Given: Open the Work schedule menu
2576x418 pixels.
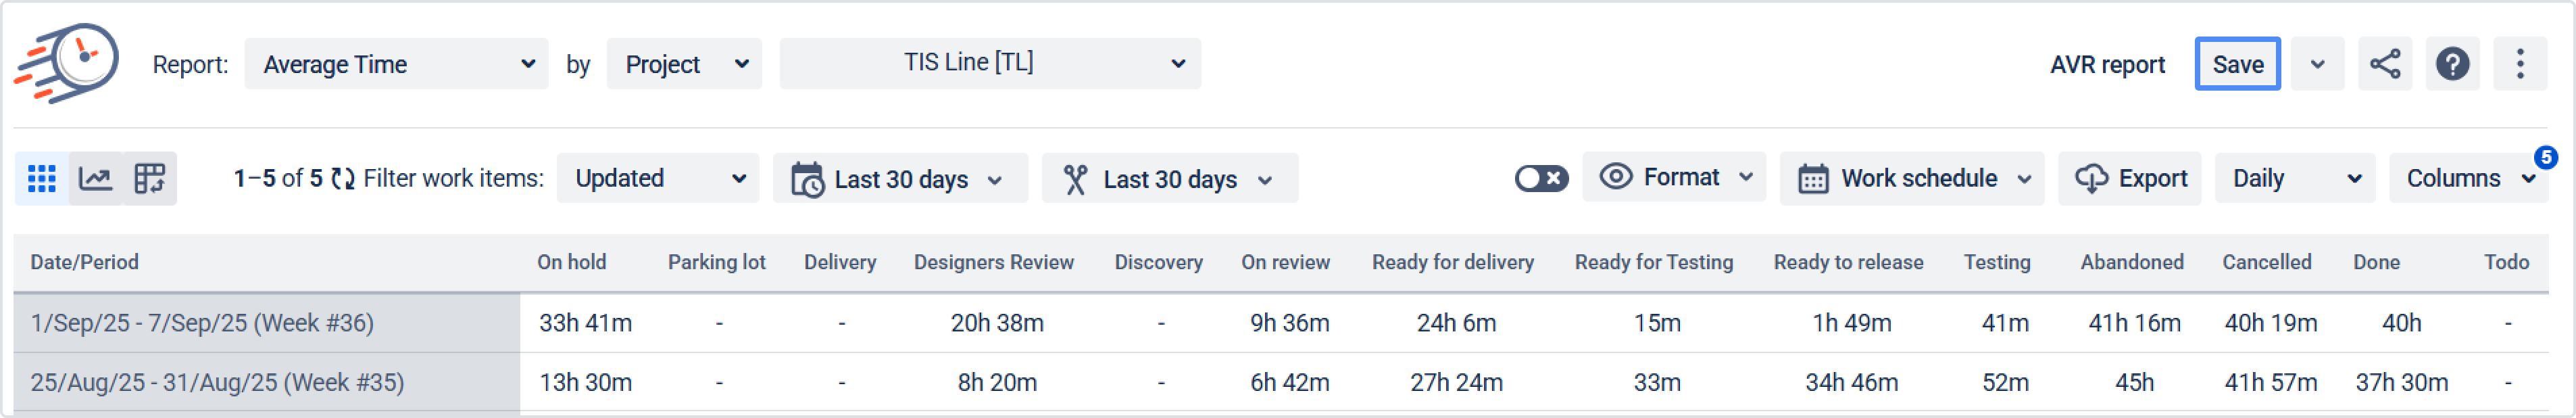Looking at the screenshot, I should pos(1912,179).
